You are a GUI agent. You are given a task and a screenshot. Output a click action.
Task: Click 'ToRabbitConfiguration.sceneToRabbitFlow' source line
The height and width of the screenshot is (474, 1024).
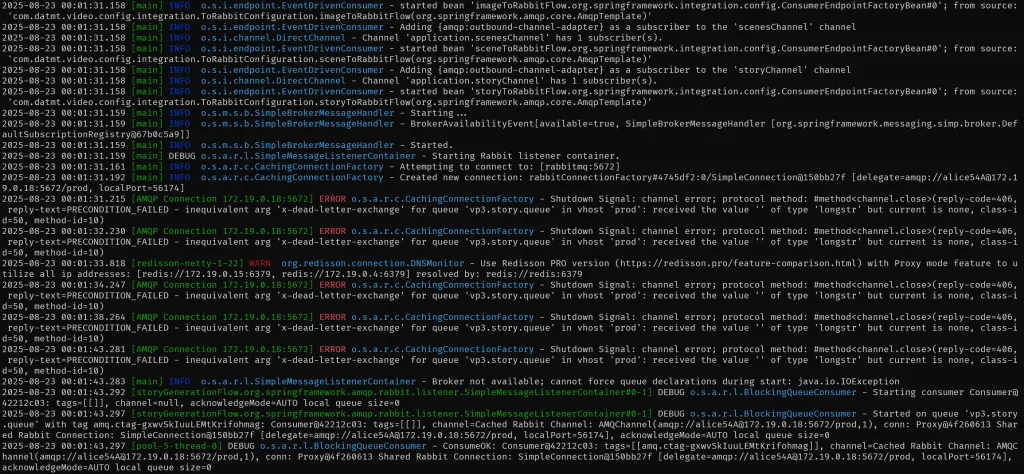330,59
